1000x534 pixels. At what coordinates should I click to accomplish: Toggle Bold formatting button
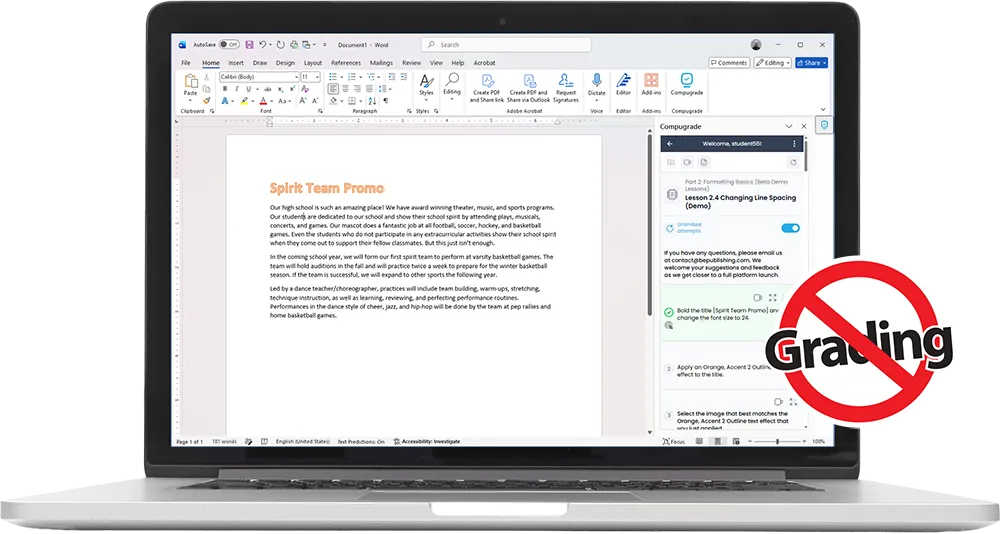click(224, 89)
